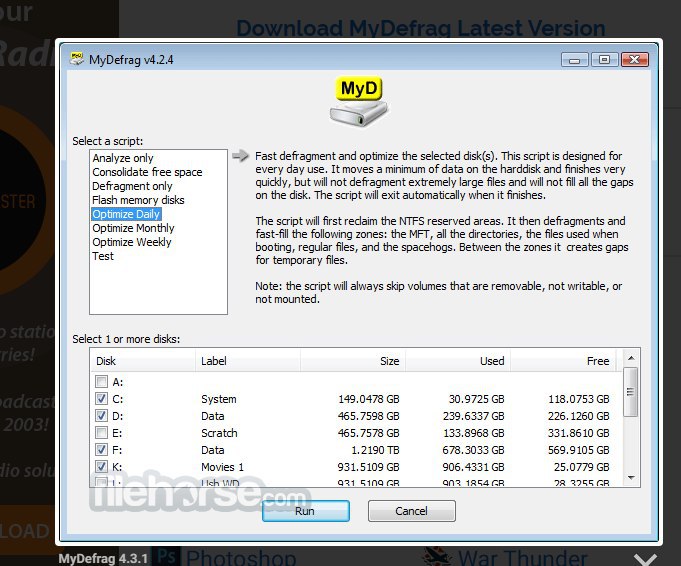Click the Movies 1 label in K: row
The width and height of the screenshot is (681, 566).
[x=222, y=467]
